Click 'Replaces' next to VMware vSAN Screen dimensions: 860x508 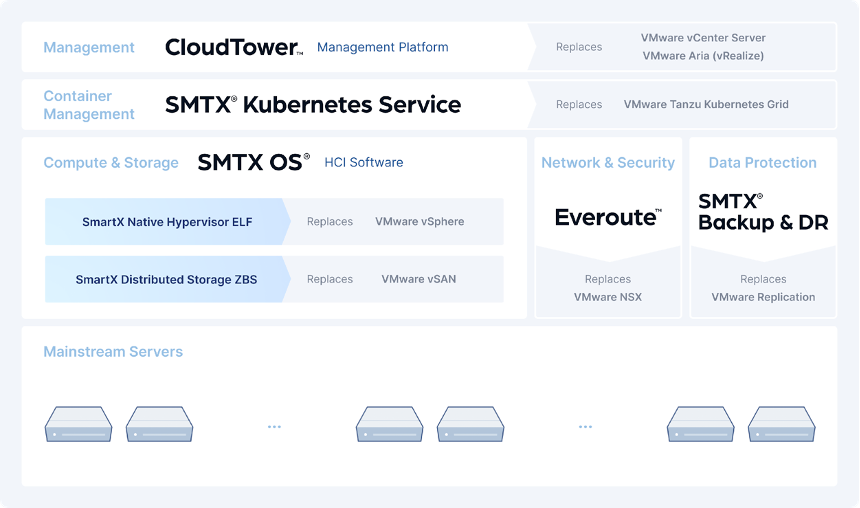330,279
